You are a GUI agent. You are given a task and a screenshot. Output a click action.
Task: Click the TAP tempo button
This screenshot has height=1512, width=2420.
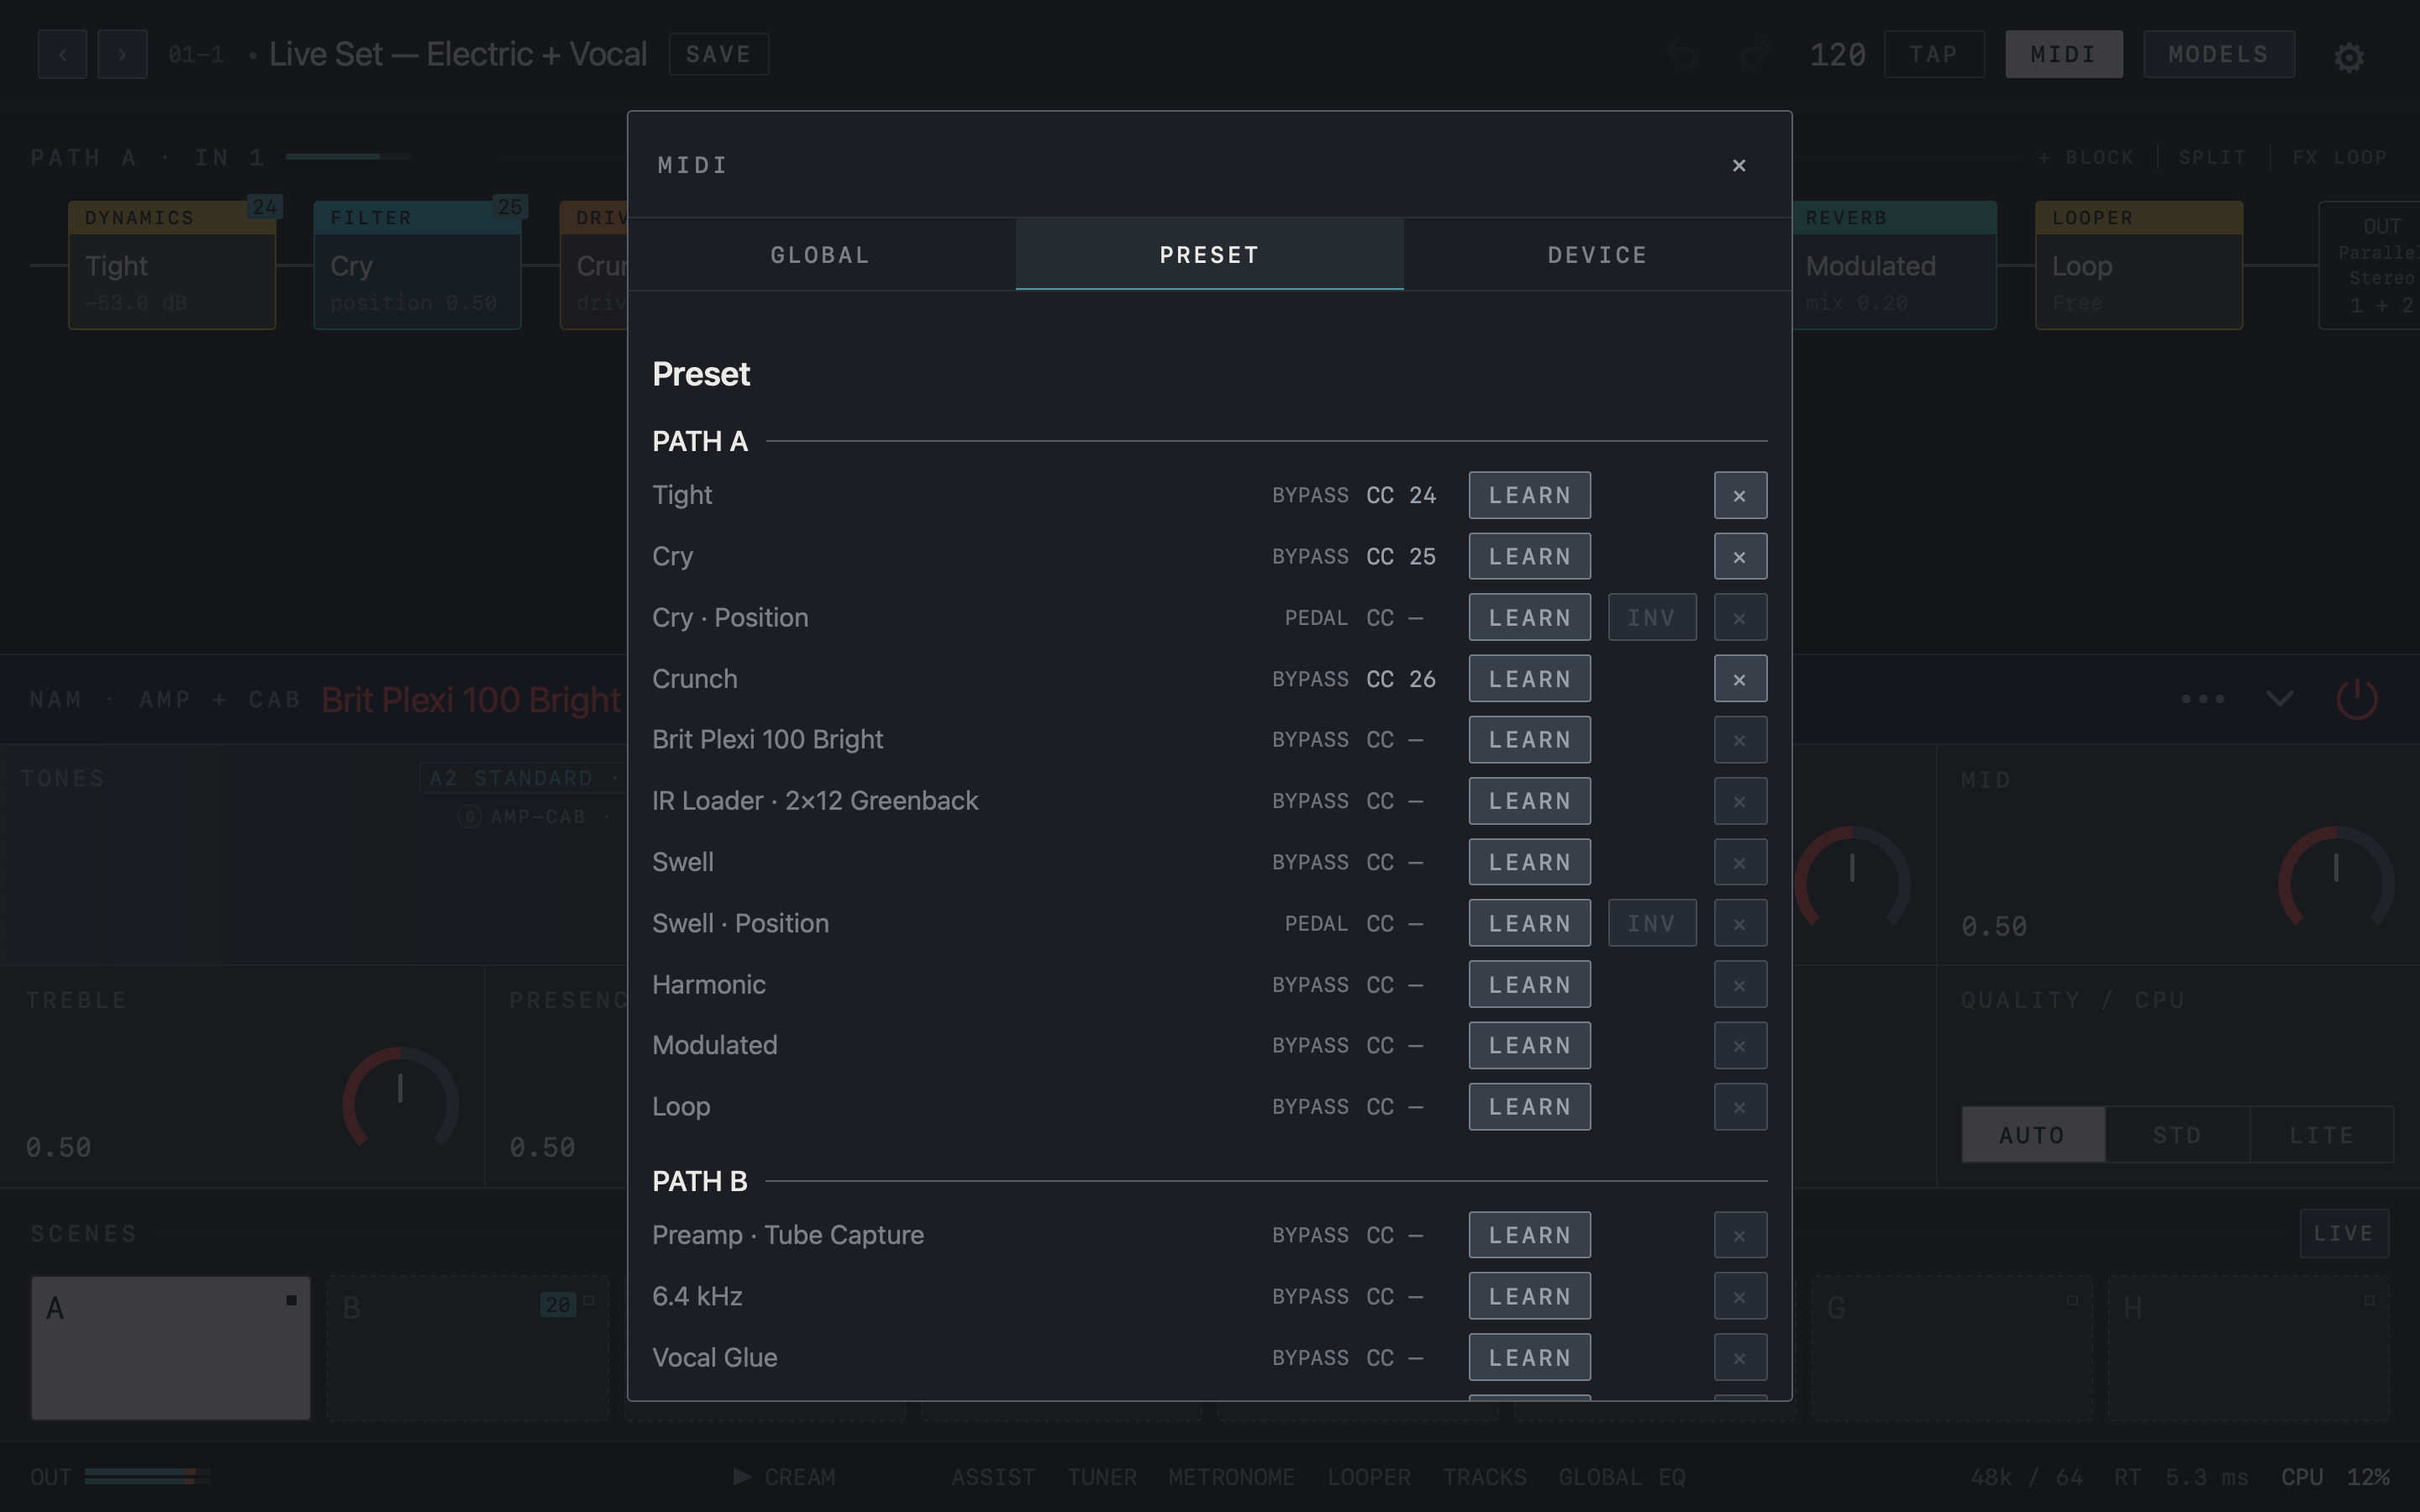(1934, 54)
